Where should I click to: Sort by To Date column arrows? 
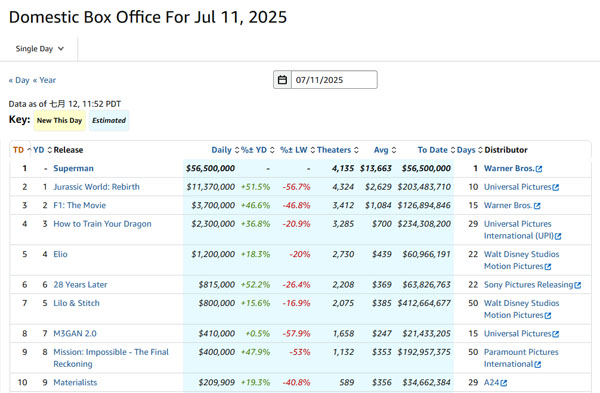tap(453, 150)
